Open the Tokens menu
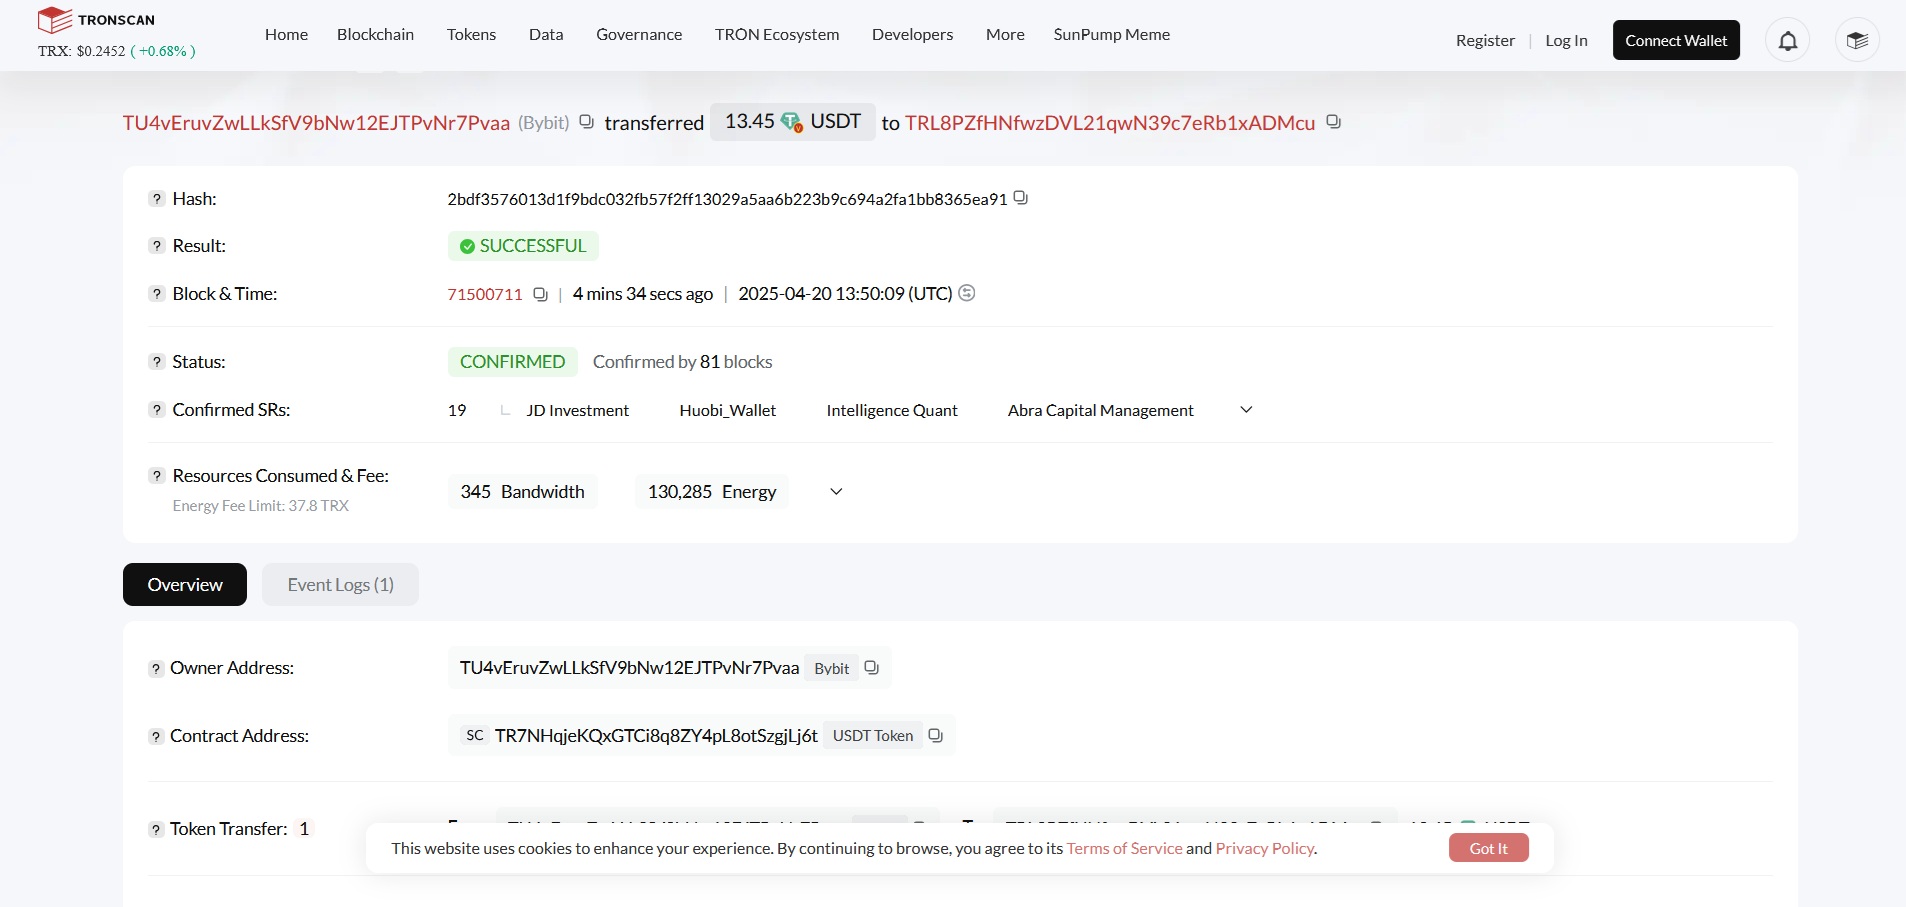The height and width of the screenshot is (907, 1906). (x=471, y=34)
